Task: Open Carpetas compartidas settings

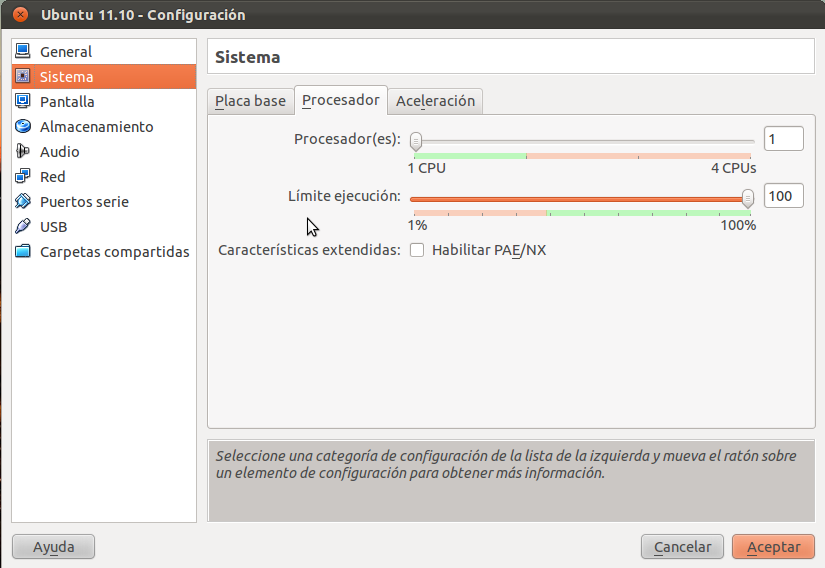Action: pos(104,252)
